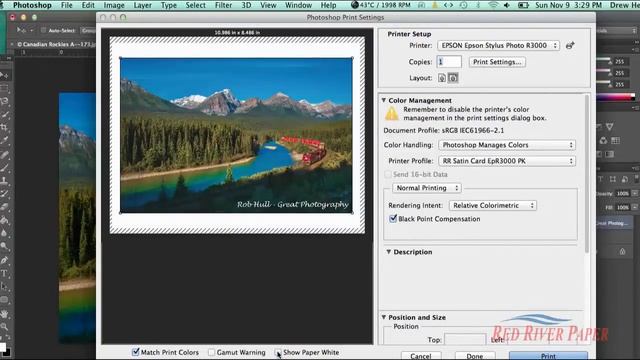Open the Opacity dropdown in Layers panel

tap(635, 193)
